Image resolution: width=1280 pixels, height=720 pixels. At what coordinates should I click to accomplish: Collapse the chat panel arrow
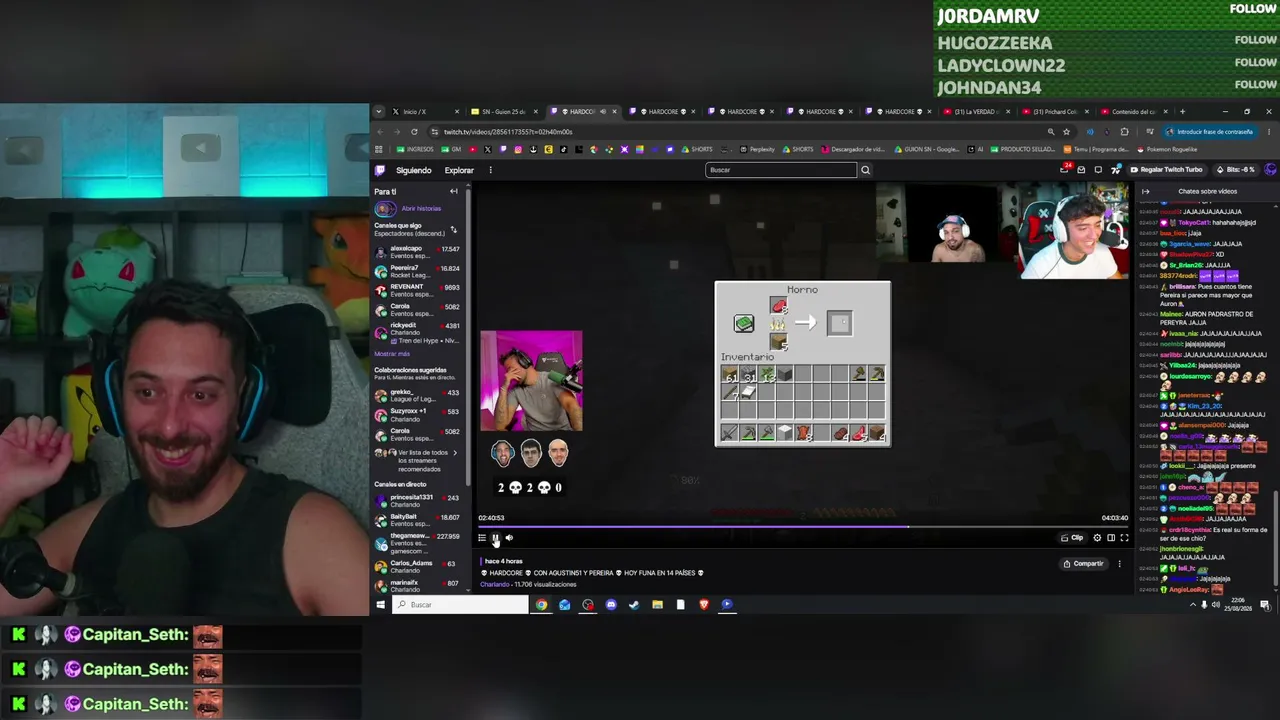pos(1145,191)
